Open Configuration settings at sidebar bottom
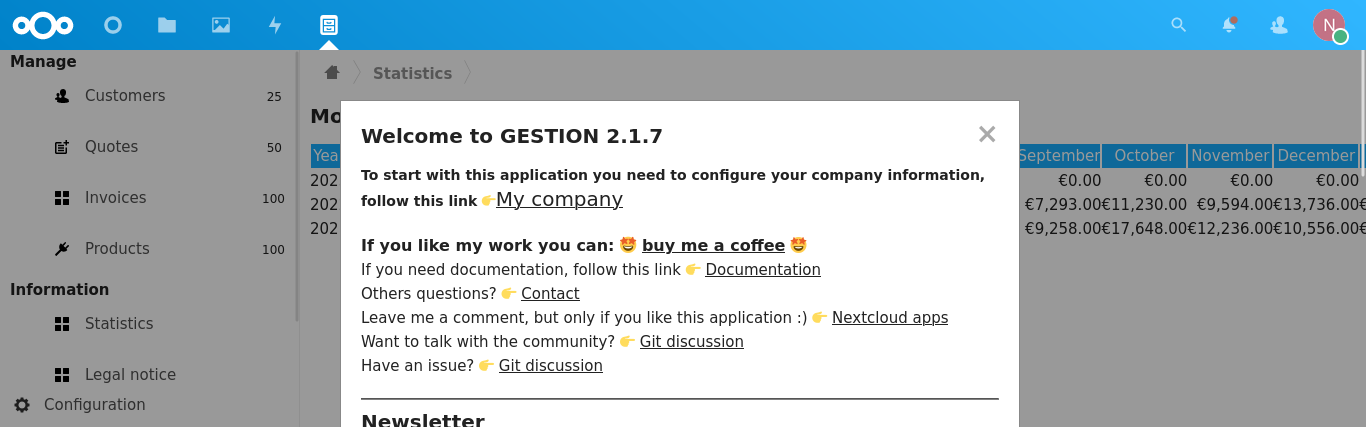Viewport: 1366px width, 433px height. (x=94, y=405)
